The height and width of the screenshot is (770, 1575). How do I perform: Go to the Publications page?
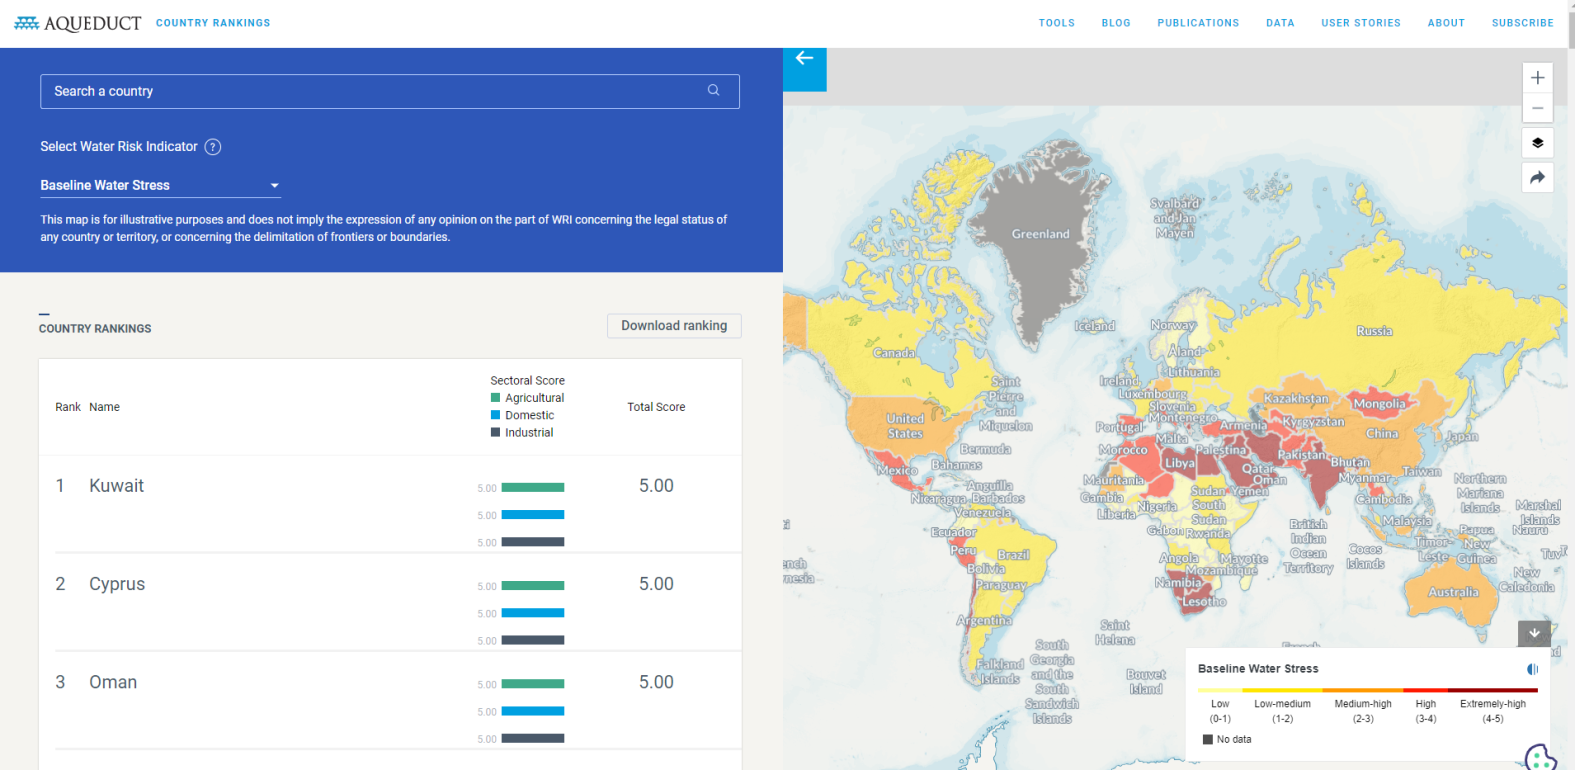[x=1198, y=23]
